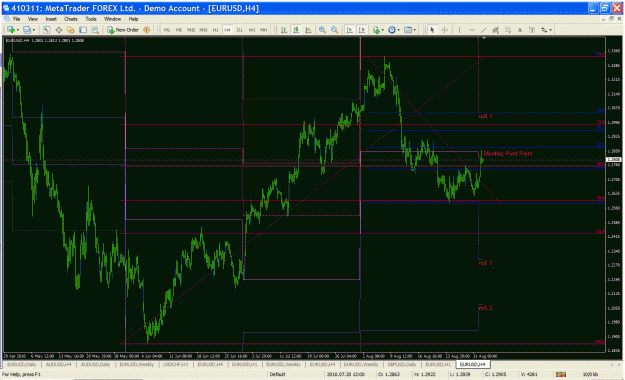The image size is (625, 380).
Task: Select the Equidistant Channel tool
Action: (495, 30)
